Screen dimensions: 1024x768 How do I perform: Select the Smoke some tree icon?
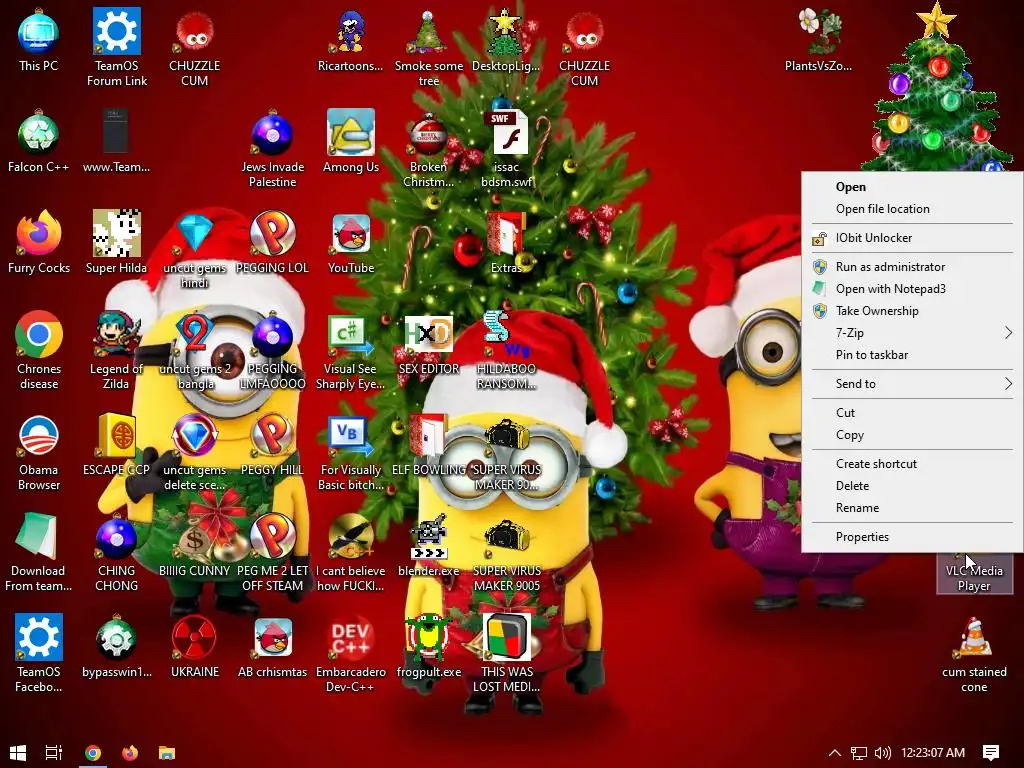point(428,47)
